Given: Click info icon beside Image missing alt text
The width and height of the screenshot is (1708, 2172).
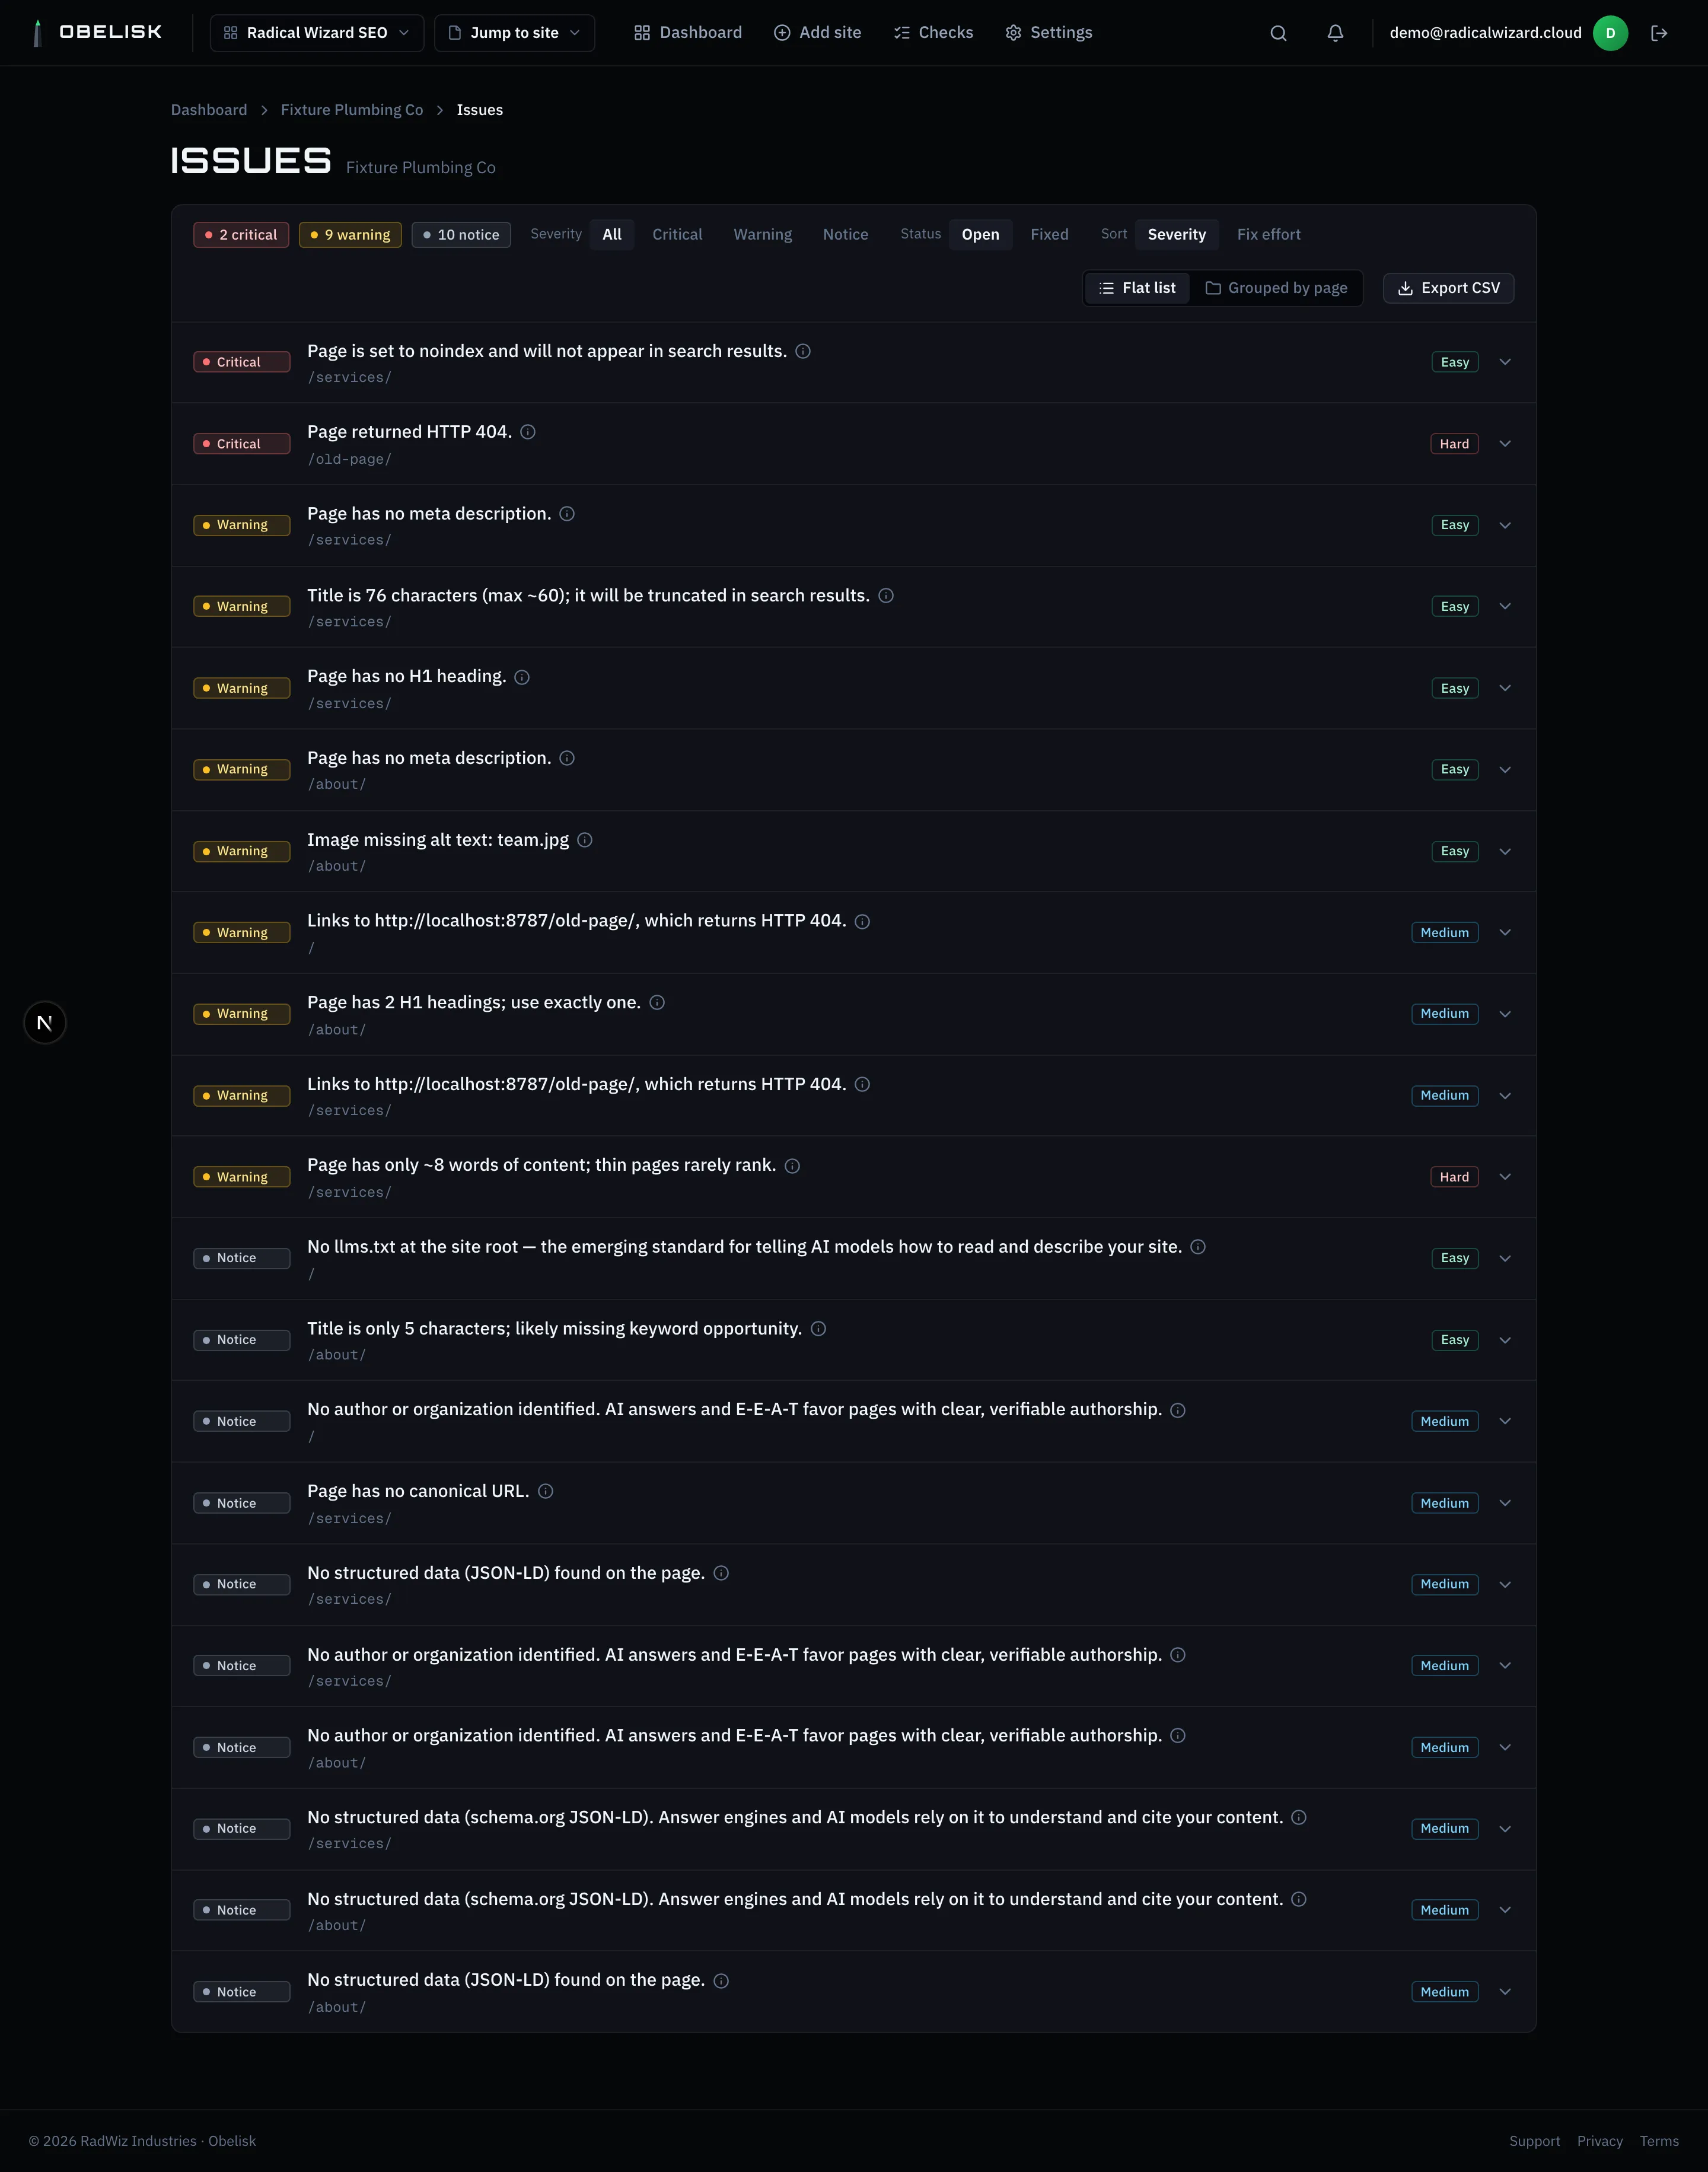Looking at the screenshot, I should [585, 840].
